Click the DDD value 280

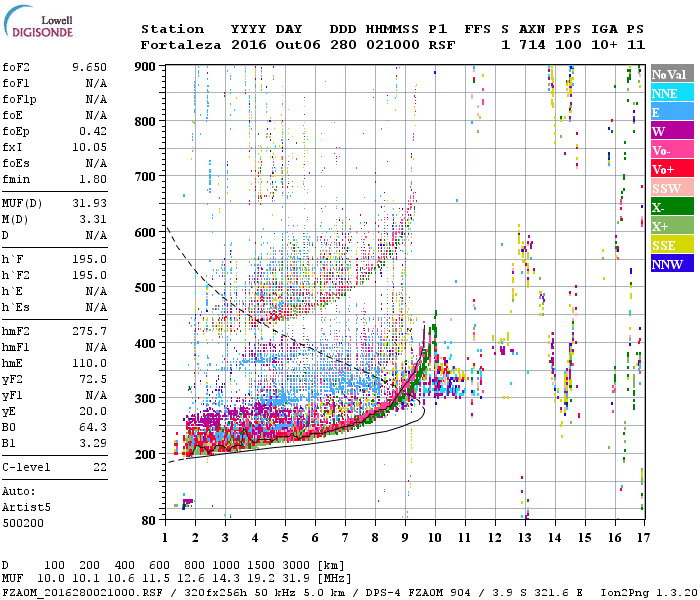[343, 45]
